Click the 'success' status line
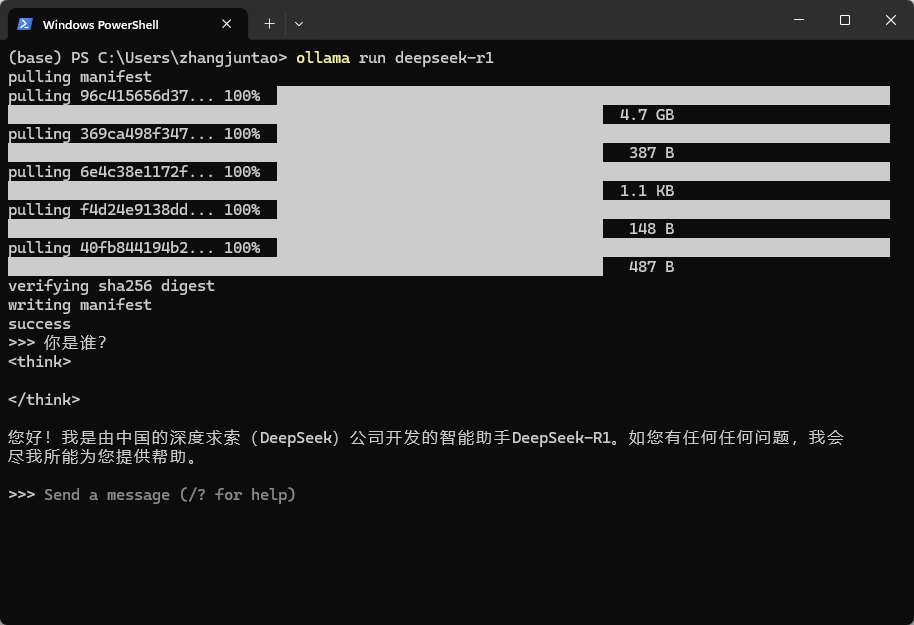The image size is (914, 625). click(40, 324)
